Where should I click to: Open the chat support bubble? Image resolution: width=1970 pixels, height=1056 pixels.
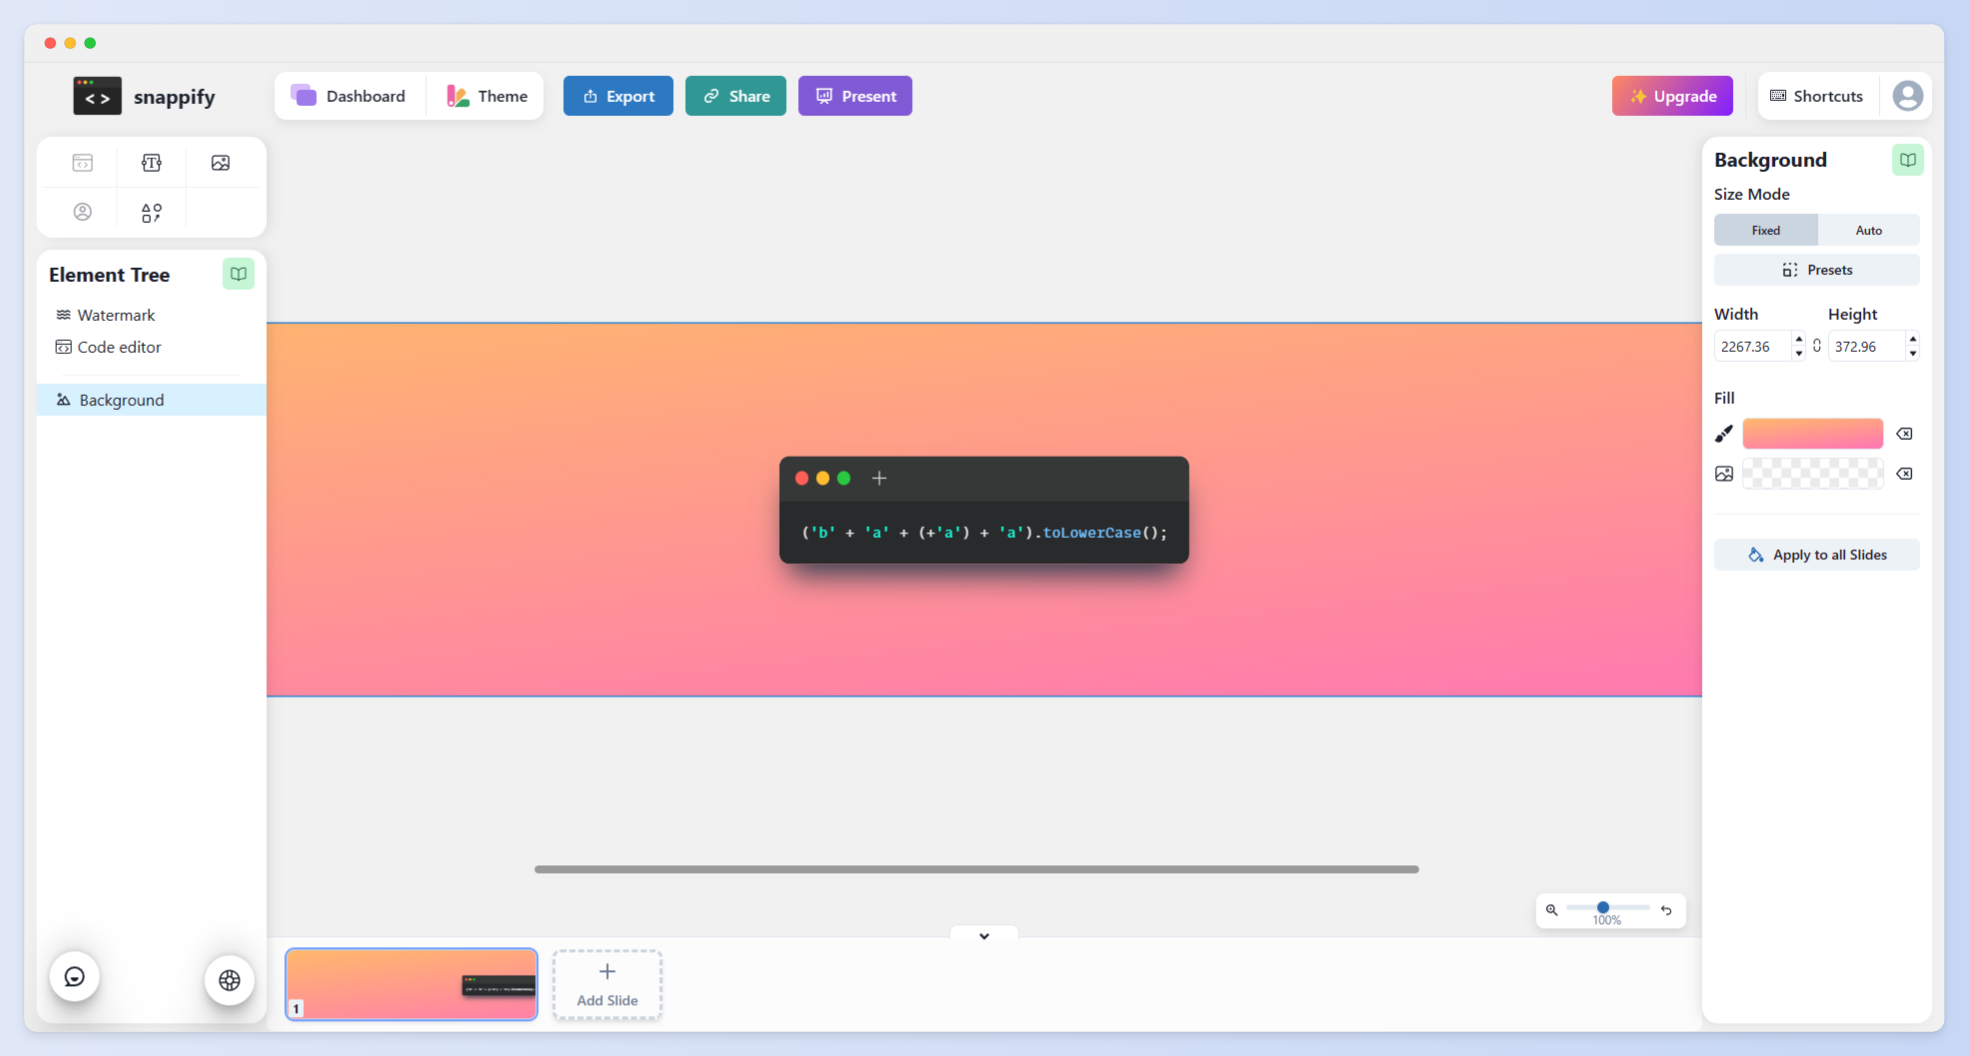(x=75, y=977)
